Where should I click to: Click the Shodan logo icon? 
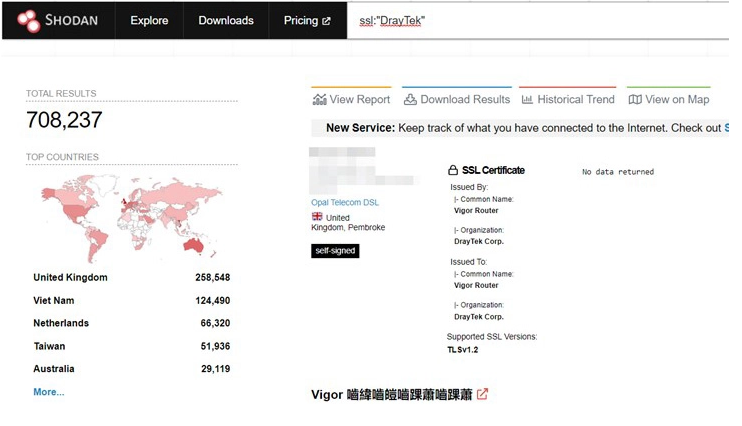click(x=28, y=21)
